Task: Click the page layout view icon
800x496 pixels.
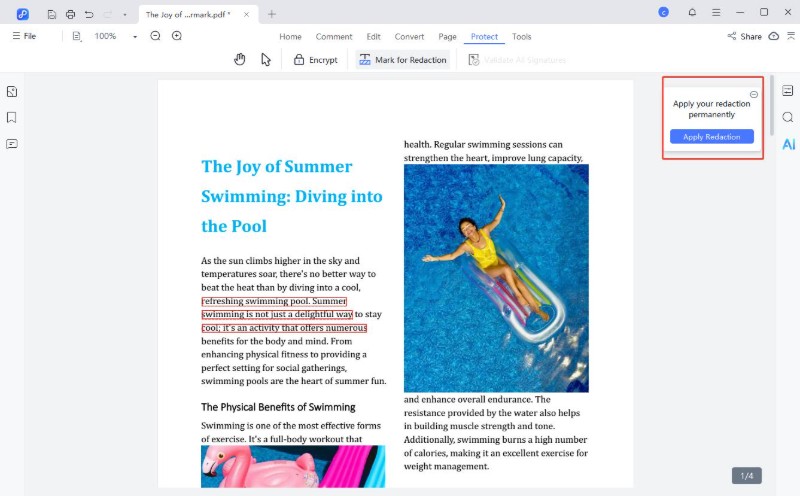Action: (77, 36)
